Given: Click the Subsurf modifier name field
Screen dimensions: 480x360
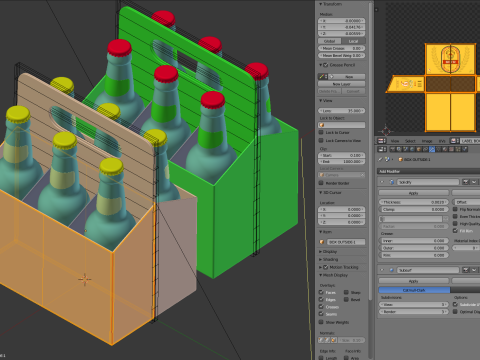Looking at the screenshot, I should [428, 270].
